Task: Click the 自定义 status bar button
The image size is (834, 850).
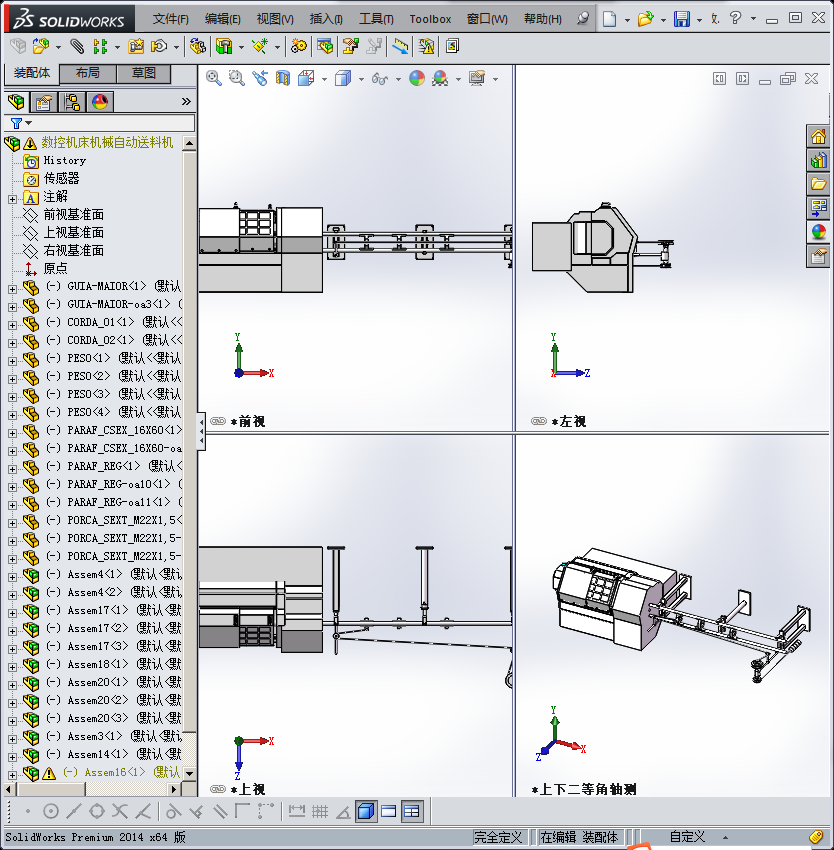Action: [688, 837]
